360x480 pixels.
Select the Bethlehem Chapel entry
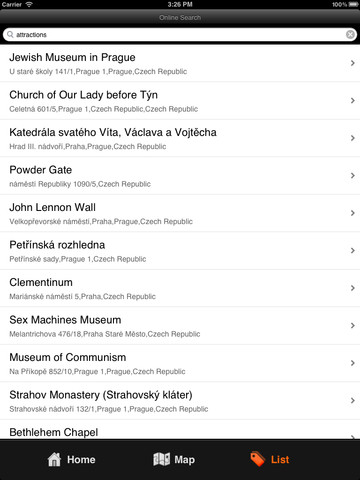pyautogui.click(x=180, y=430)
